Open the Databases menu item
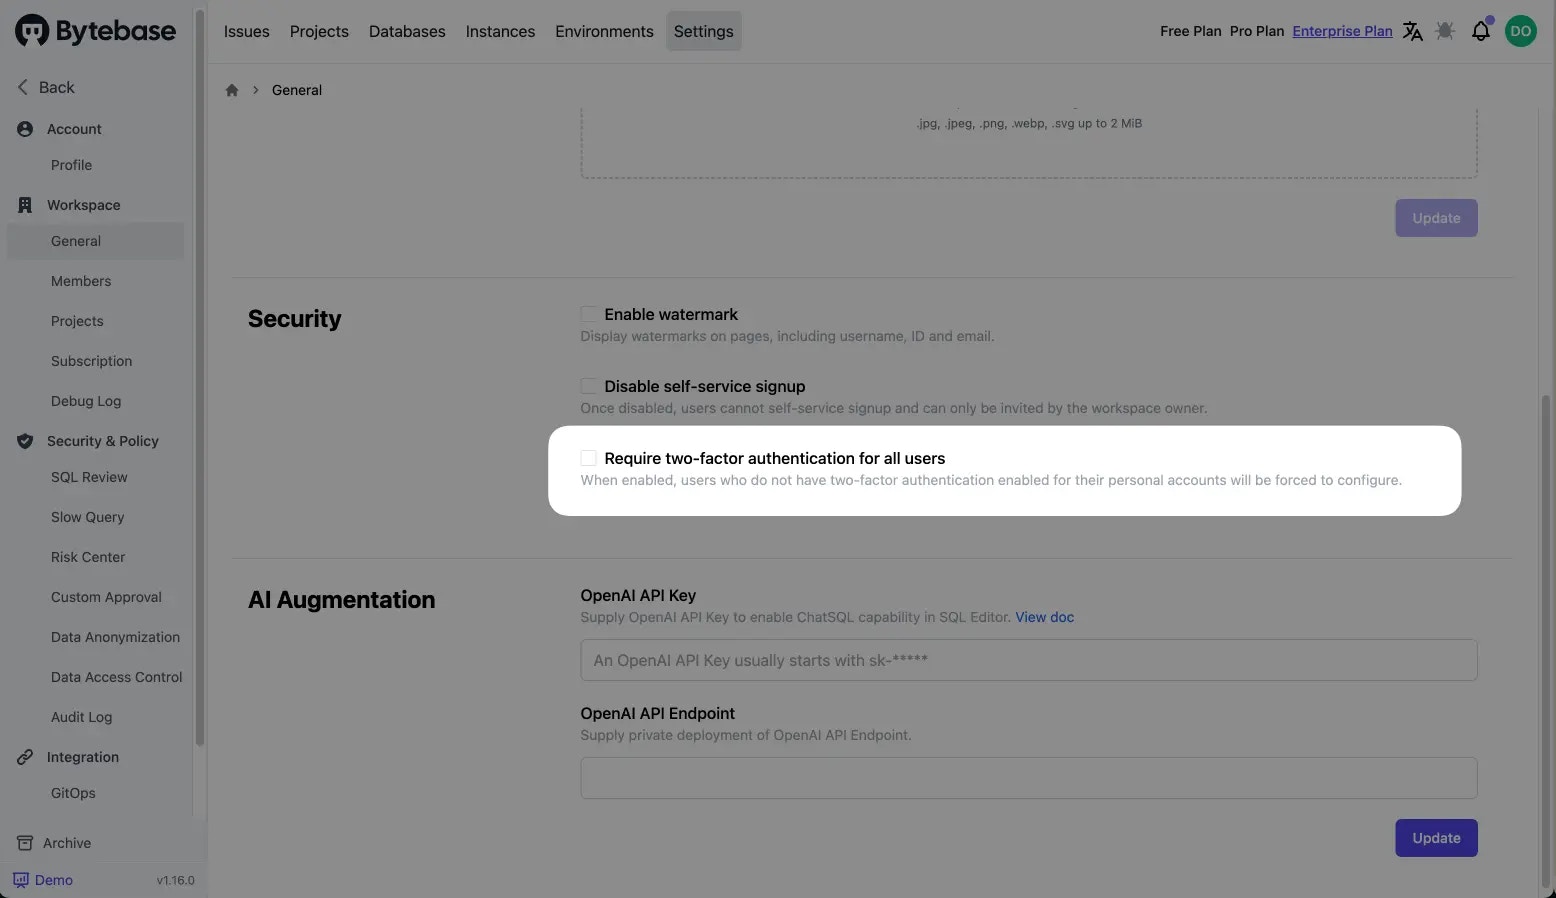 406,31
